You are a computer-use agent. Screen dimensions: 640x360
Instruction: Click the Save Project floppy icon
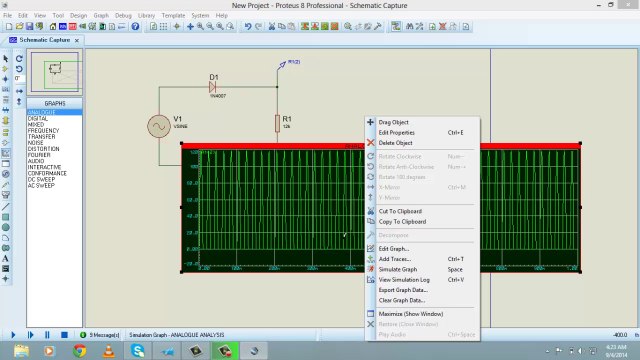click(29, 27)
